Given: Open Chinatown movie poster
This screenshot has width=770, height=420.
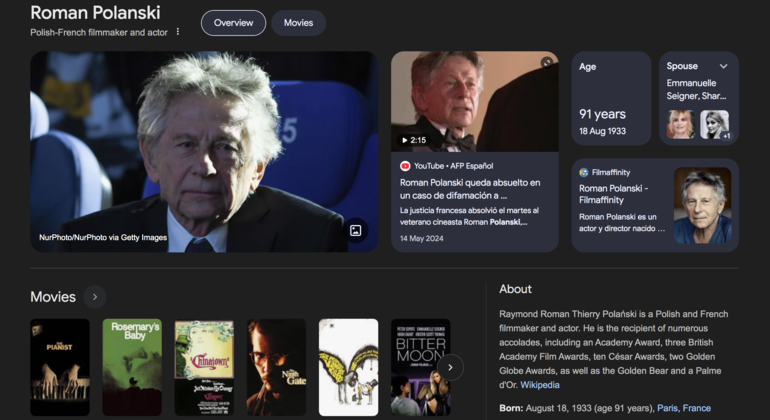Looking at the screenshot, I should (204, 367).
